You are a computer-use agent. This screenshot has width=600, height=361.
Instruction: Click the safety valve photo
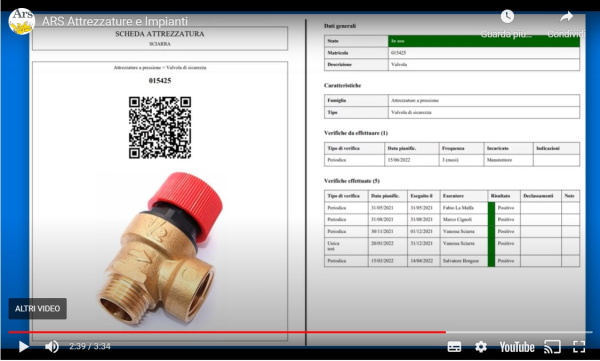click(161, 248)
